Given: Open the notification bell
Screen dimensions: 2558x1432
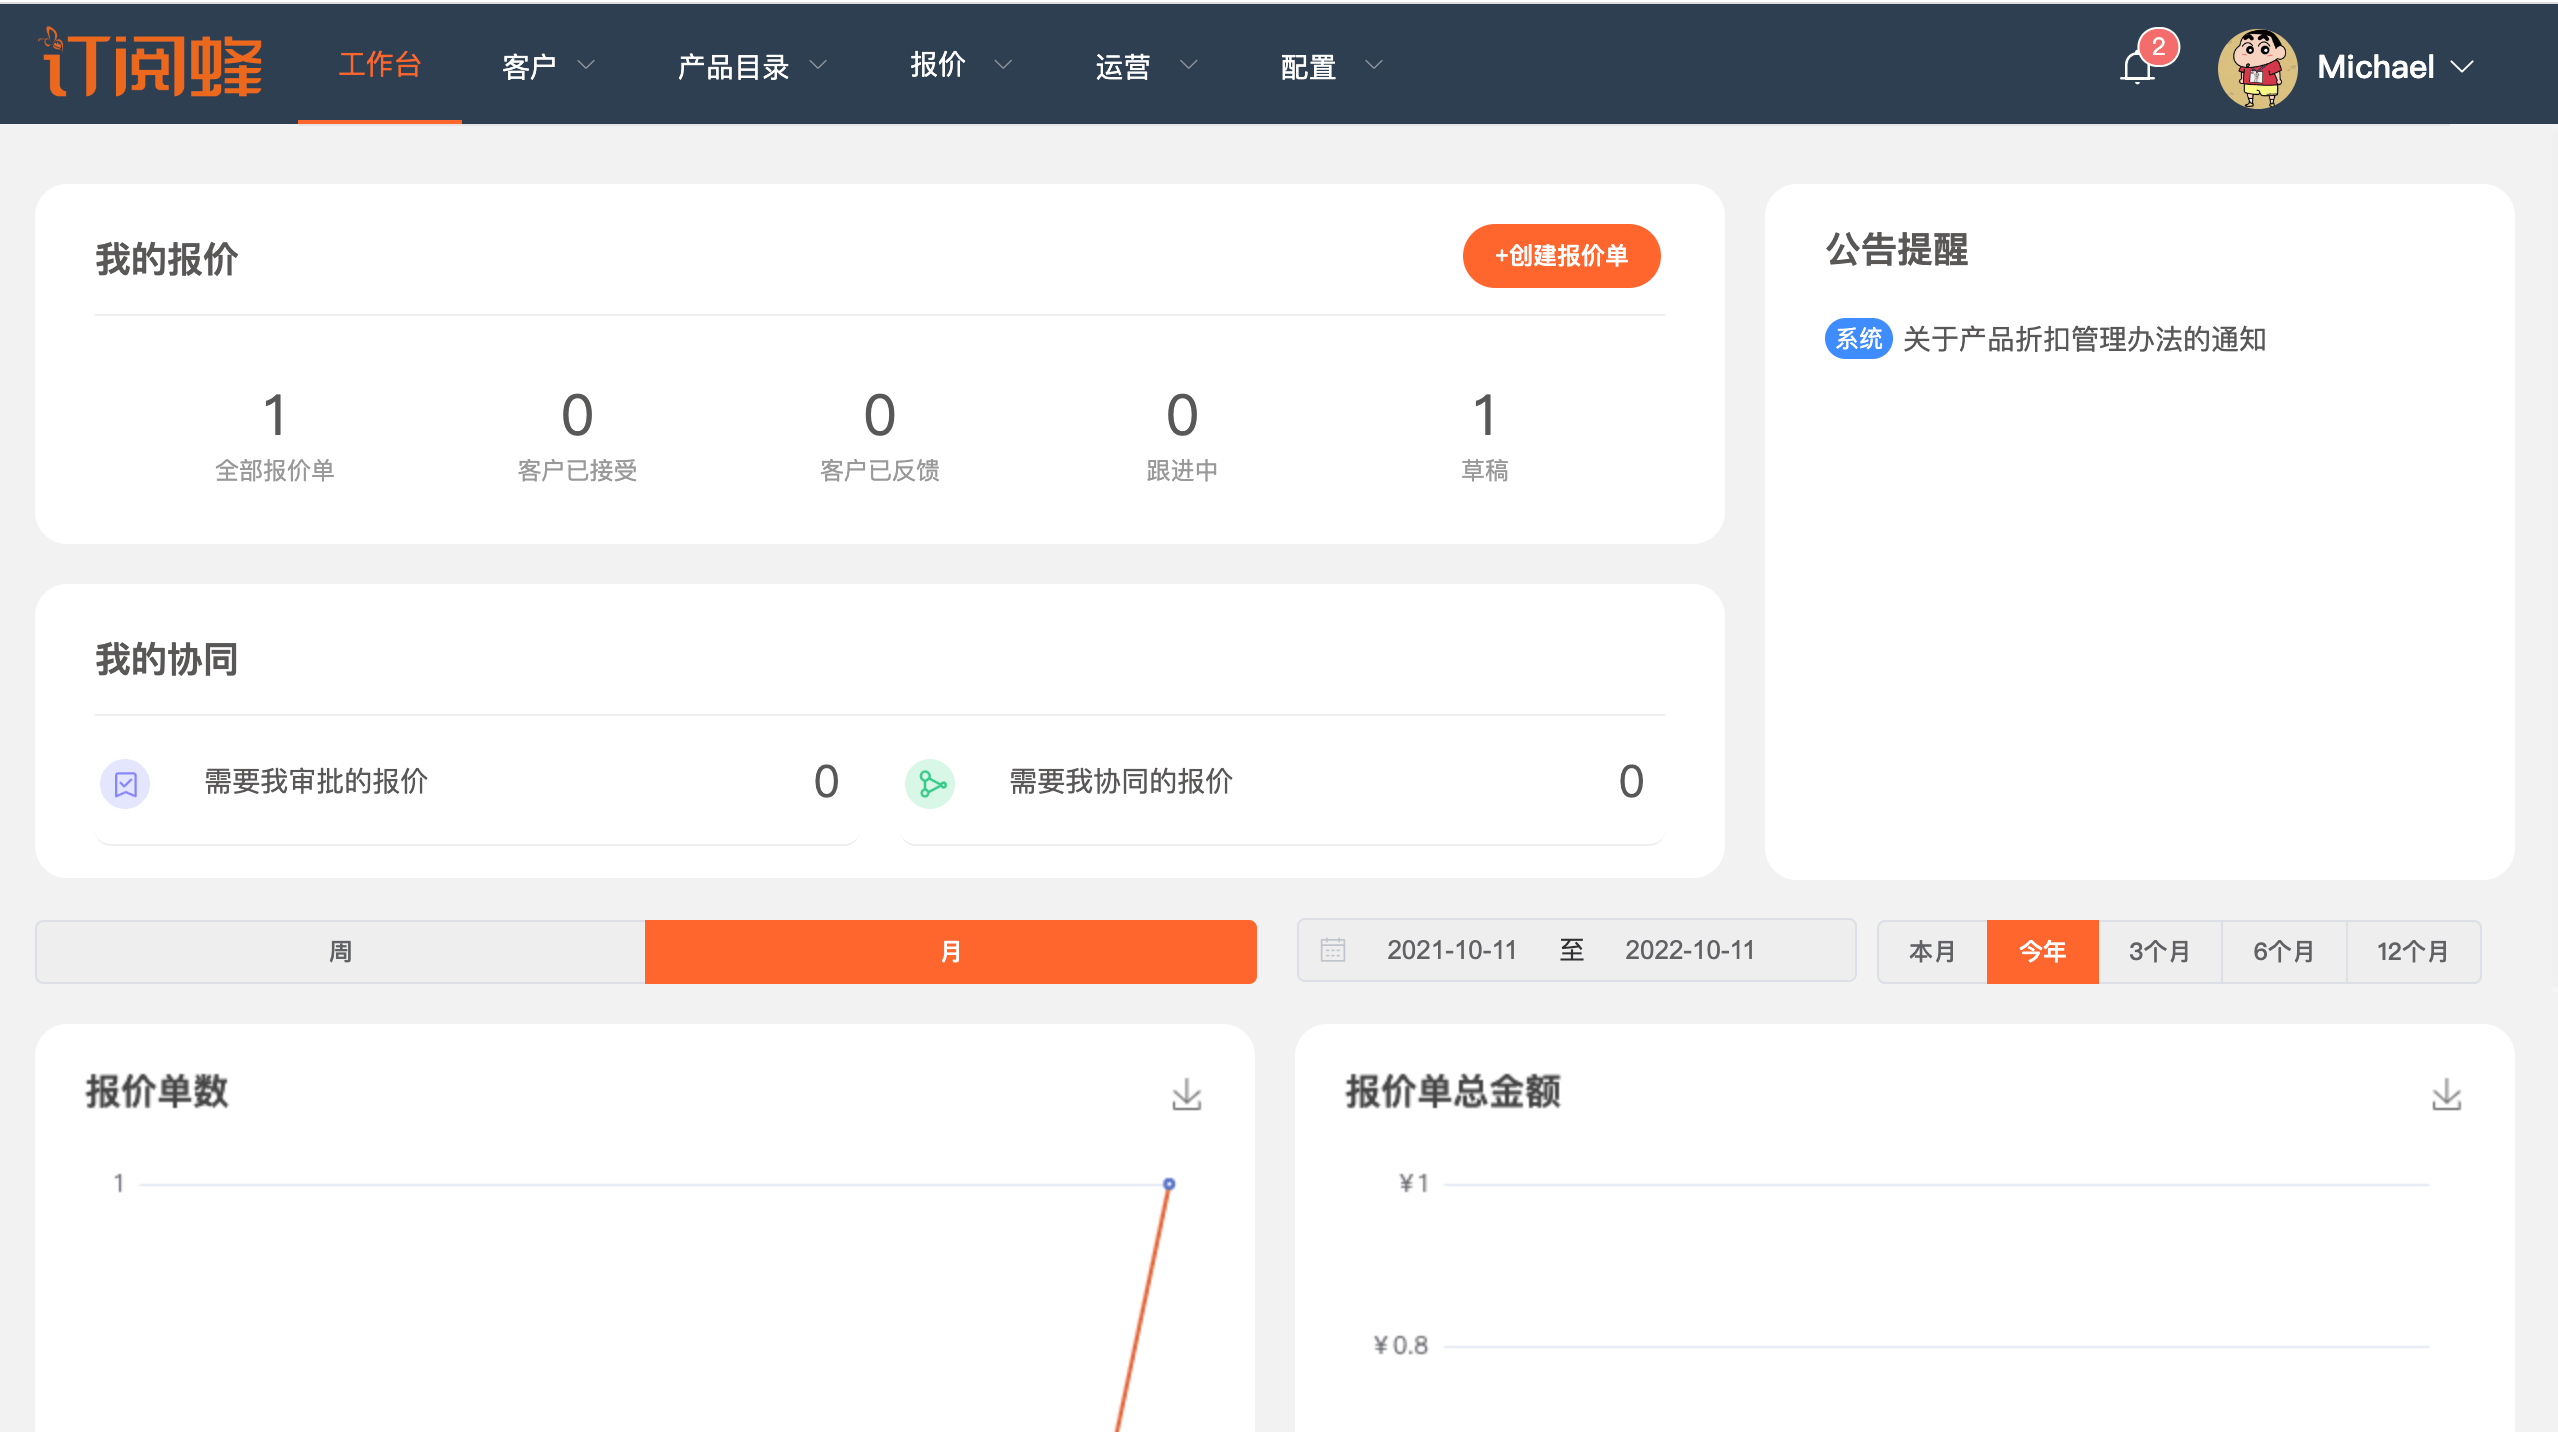Looking at the screenshot, I should (2138, 67).
